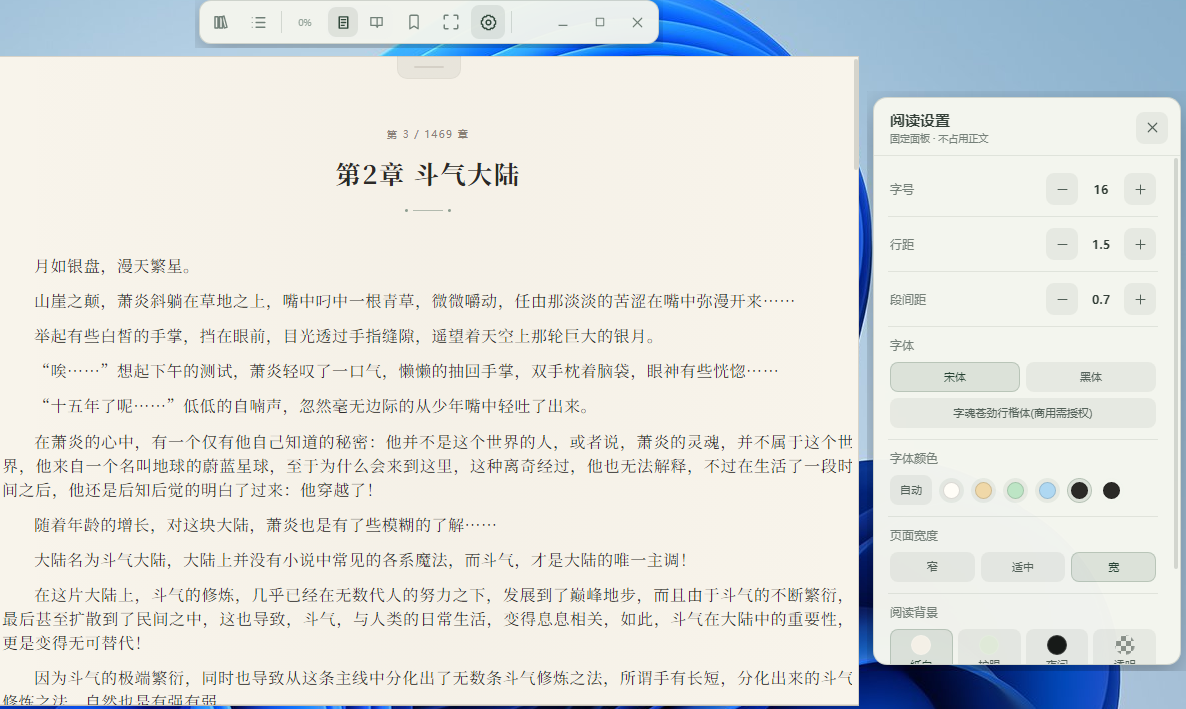Add a bookmark from the toolbar
Image resolution: width=1186 pixels, height=709 pixels.
414,23
